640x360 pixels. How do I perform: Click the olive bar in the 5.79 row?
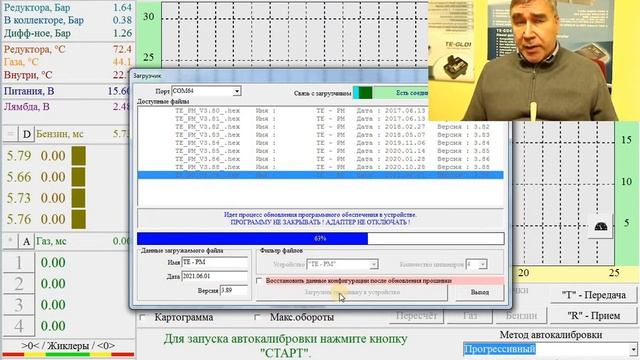(79, 156)
